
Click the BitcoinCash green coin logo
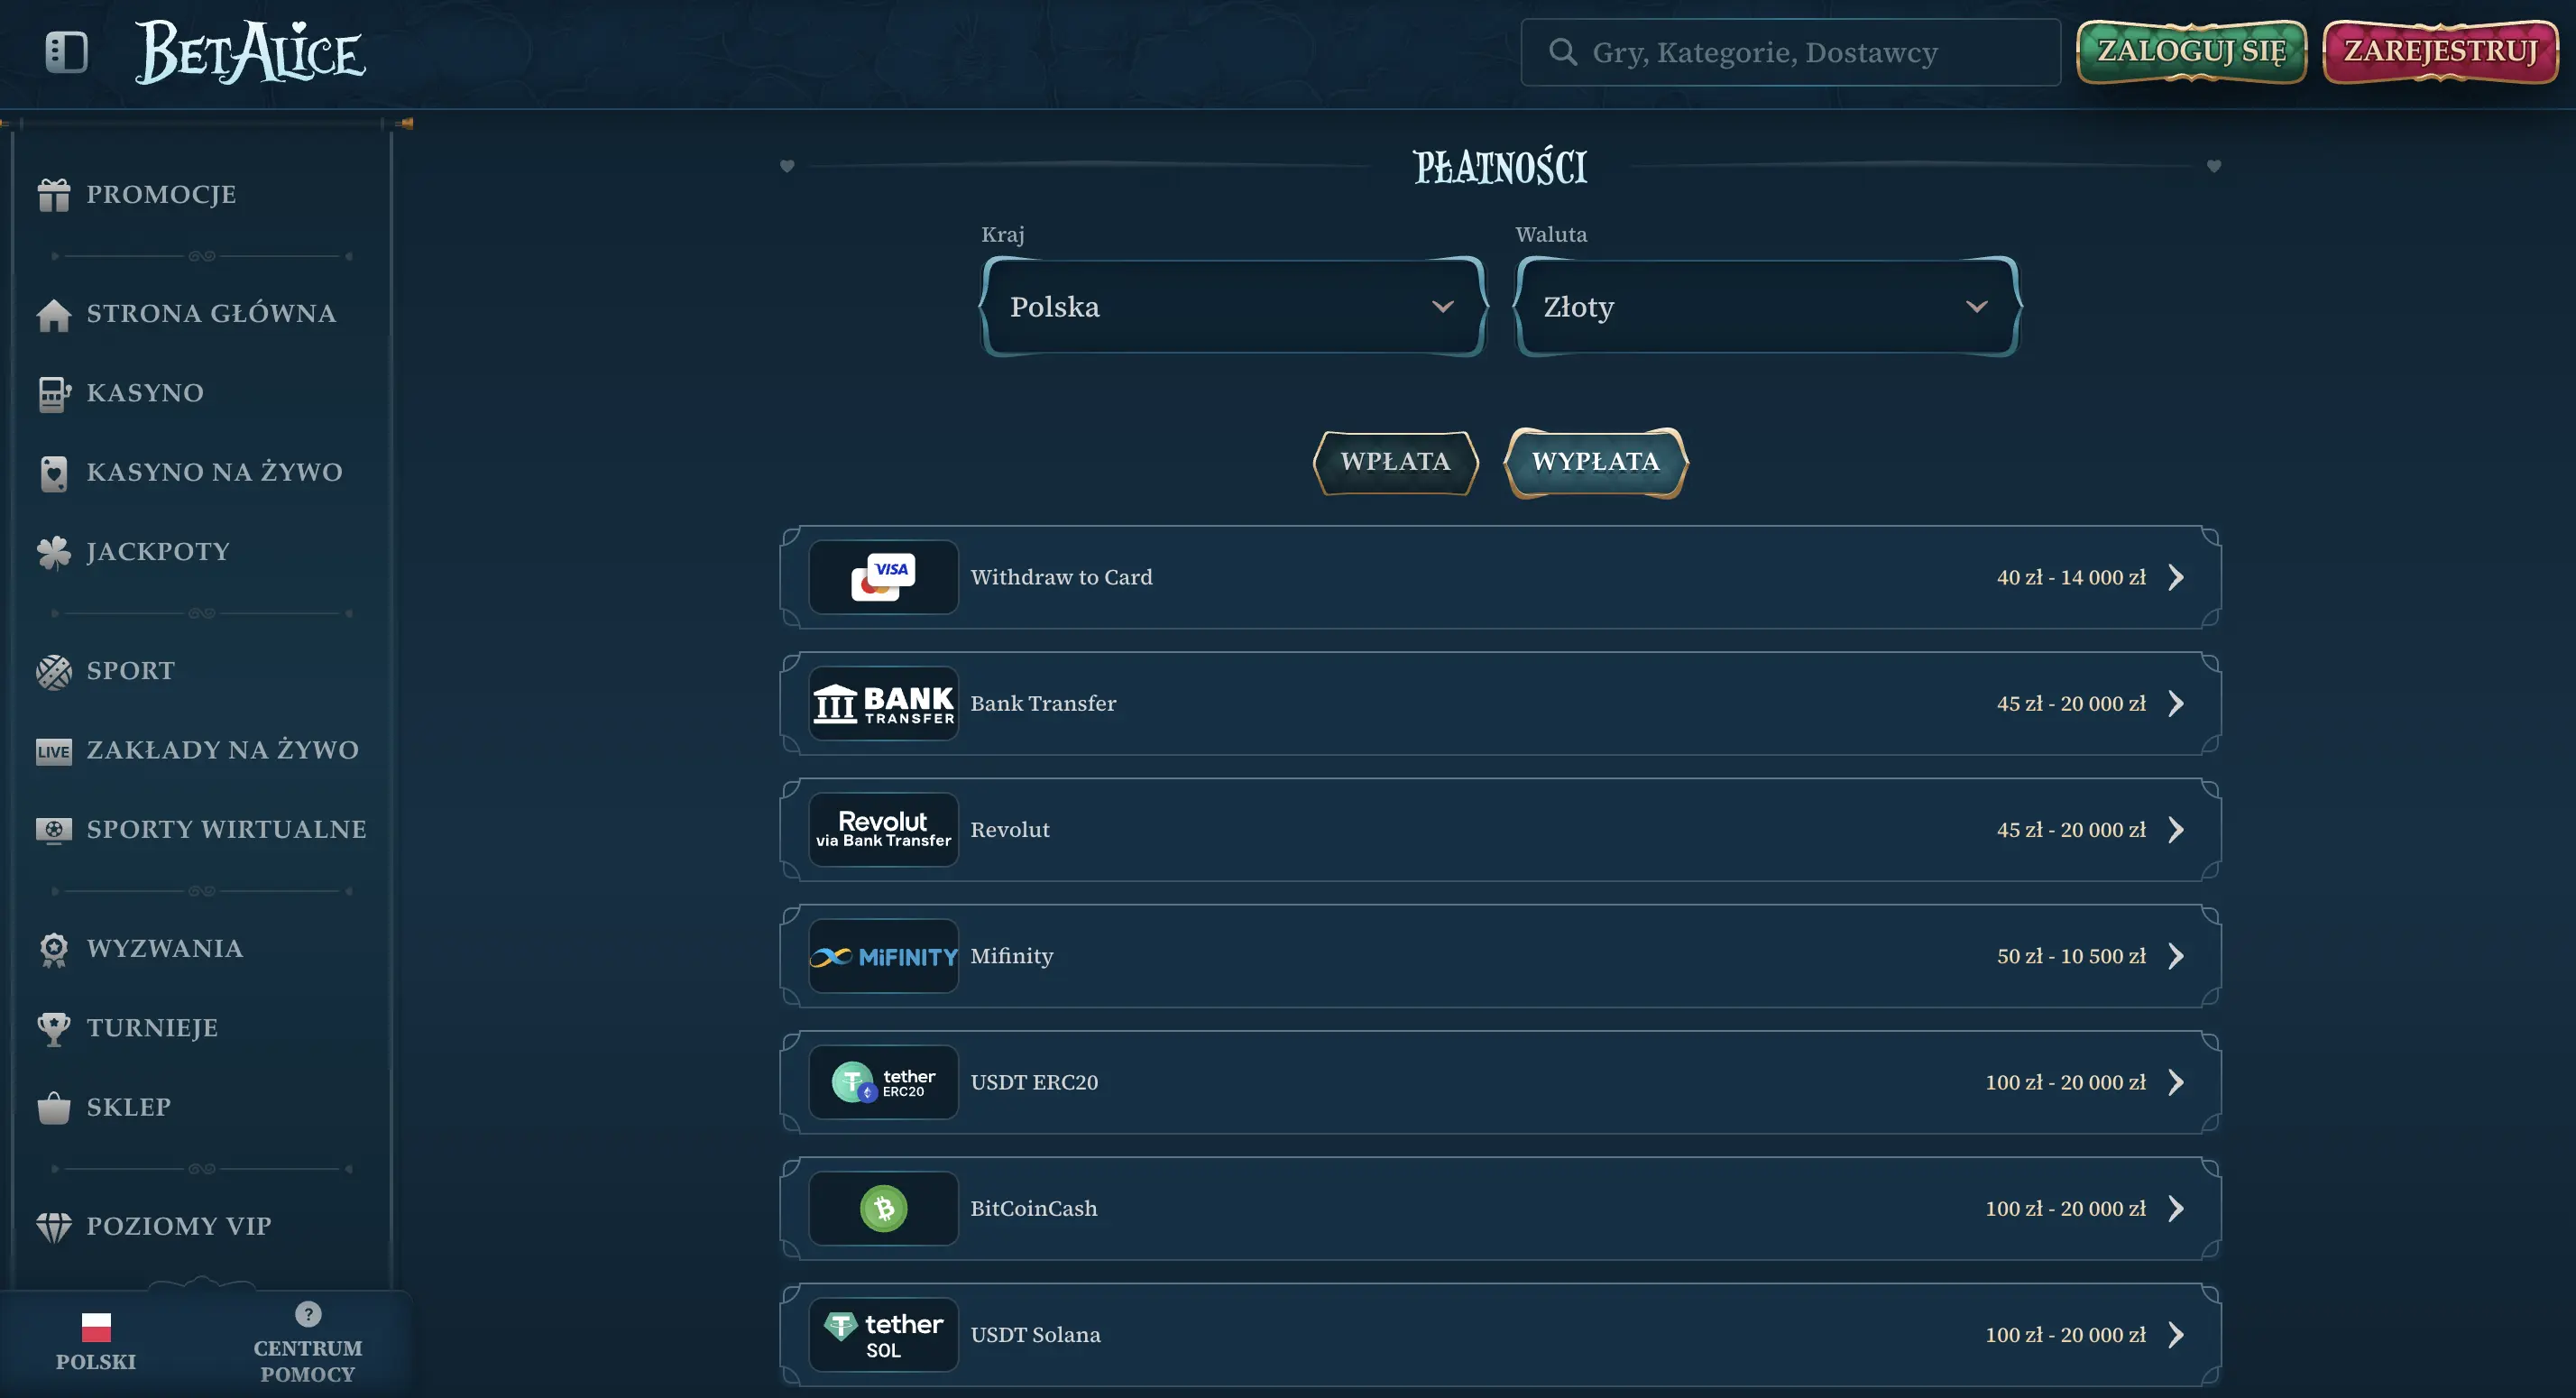[x=883, y=1208]
